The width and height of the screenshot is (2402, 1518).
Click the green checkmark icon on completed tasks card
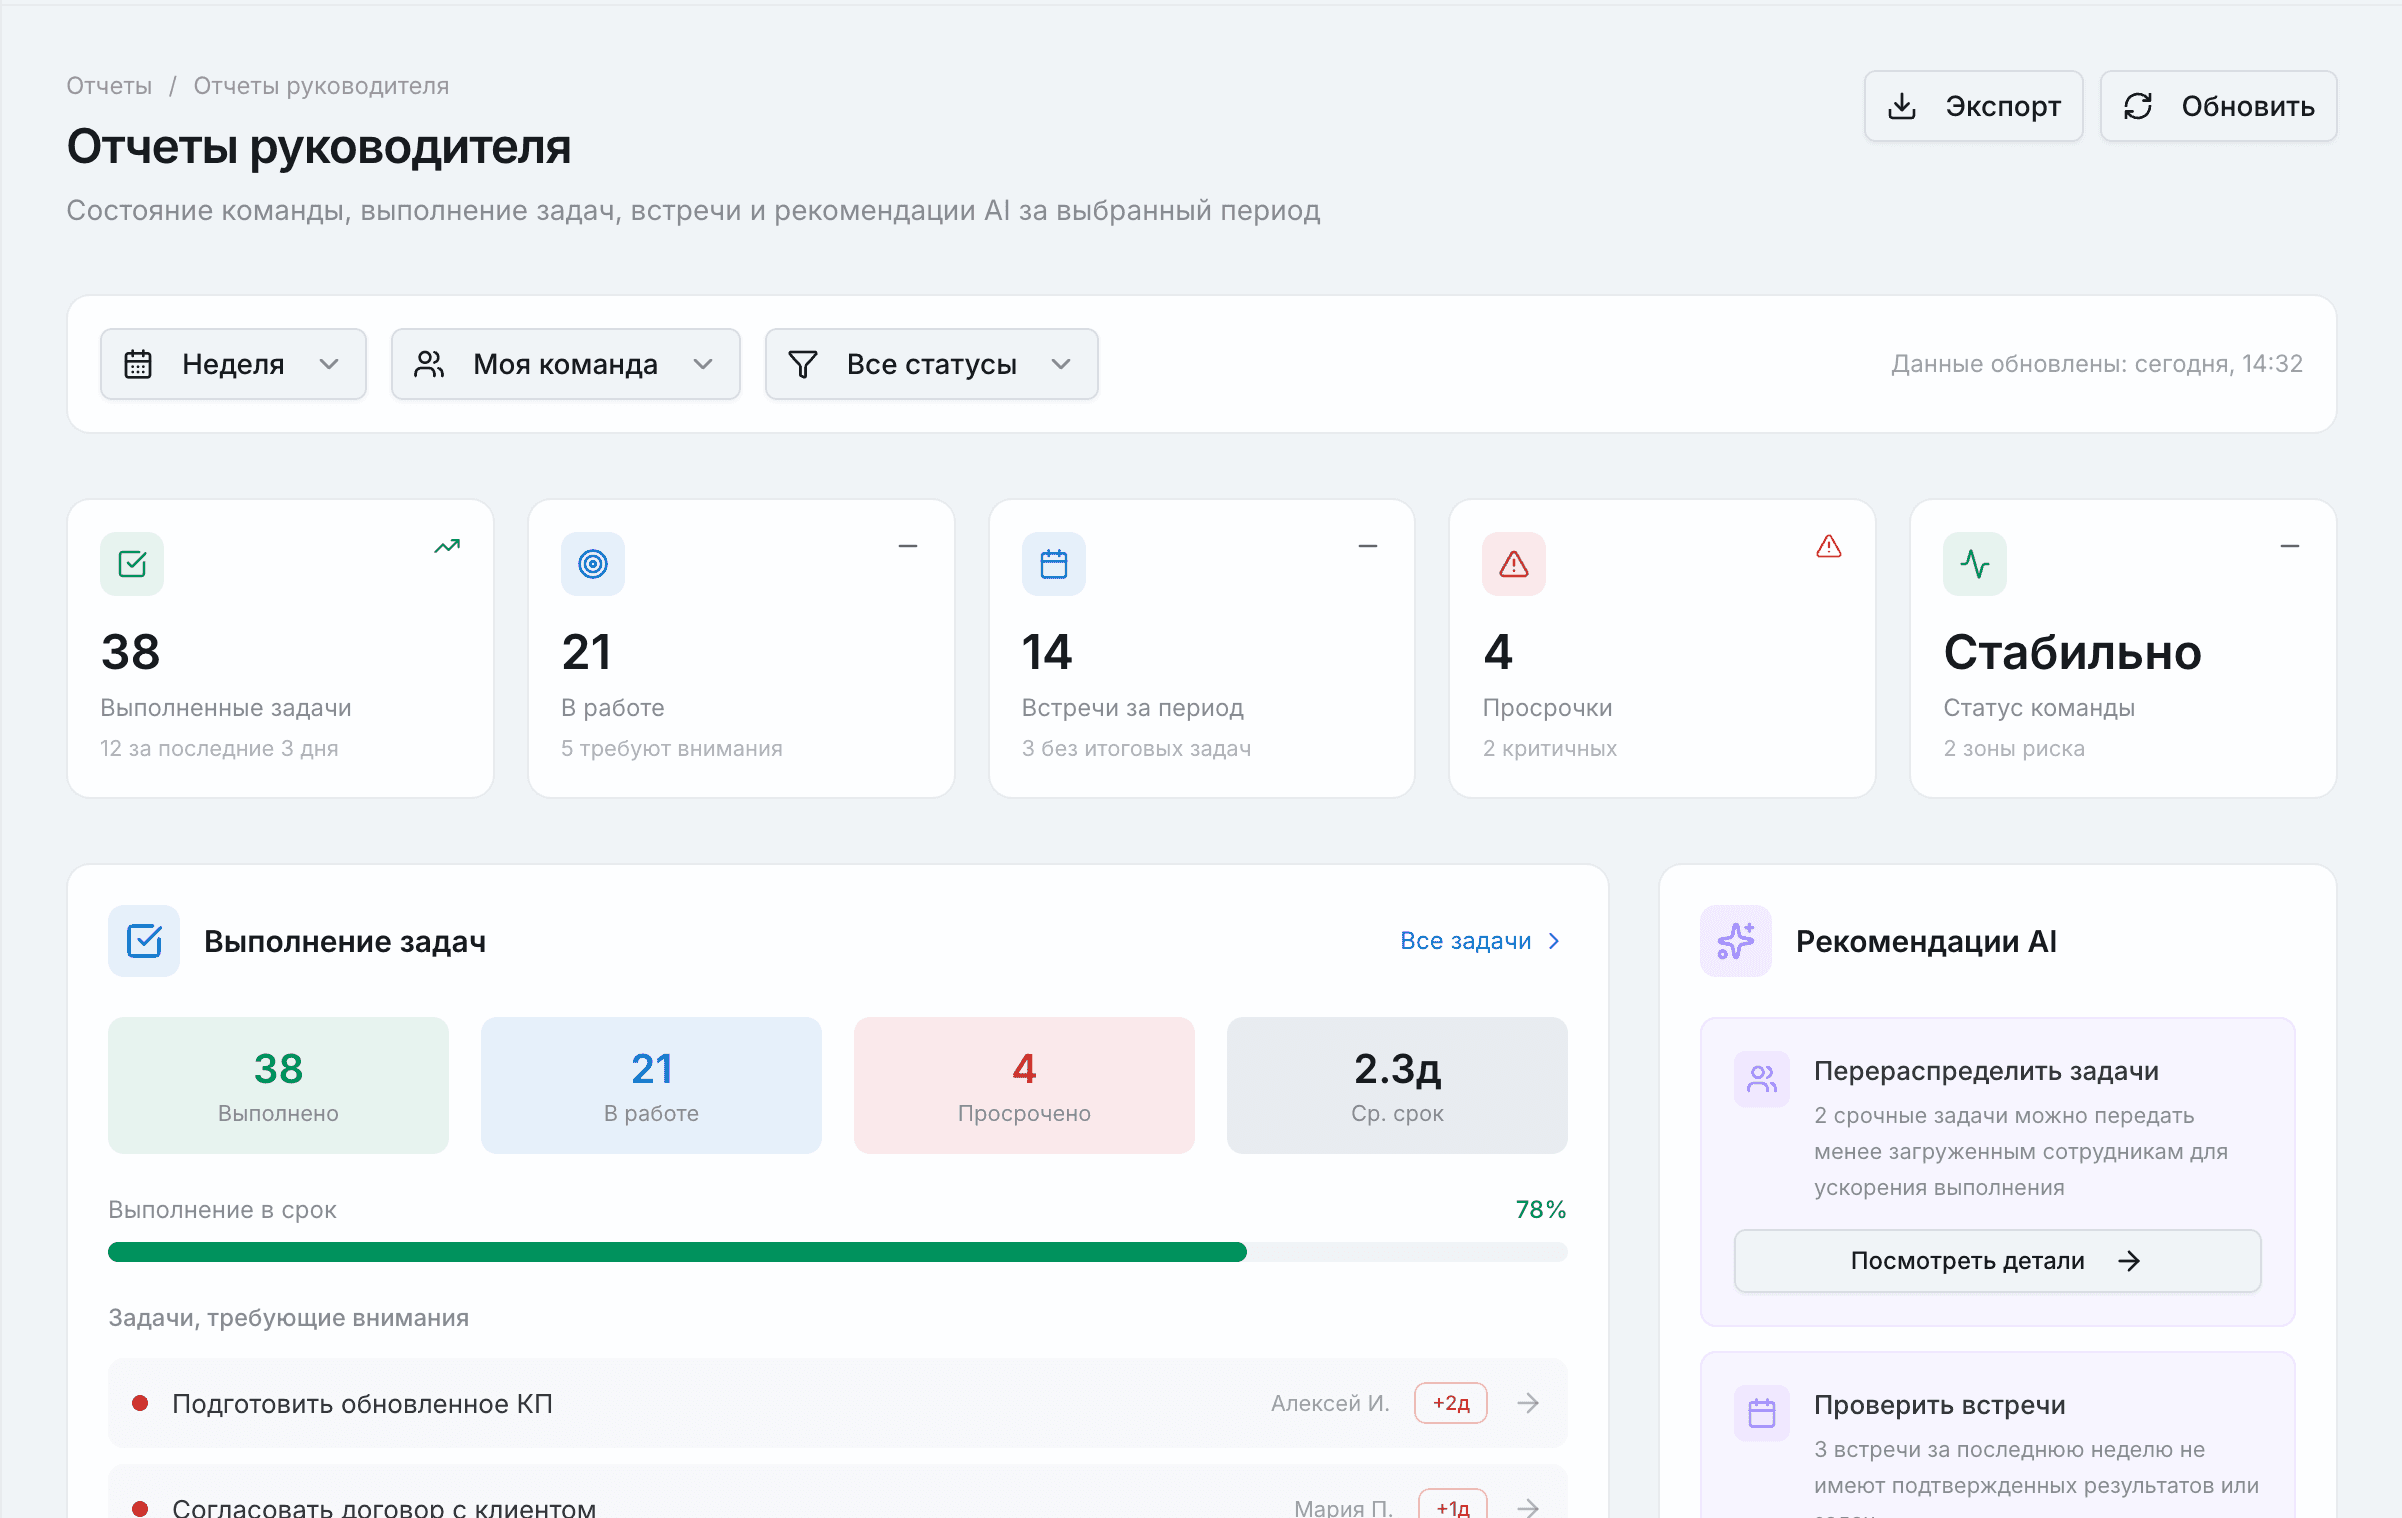[x=131, y=563]
